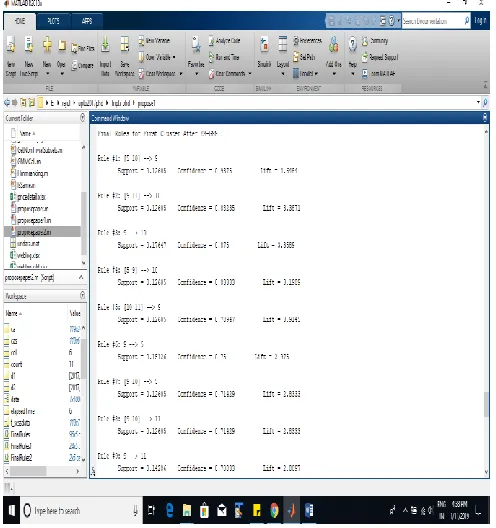Launch Simulink from the ribbon
The width and height of the screenshot is (496, 528).
coord(264,52)
